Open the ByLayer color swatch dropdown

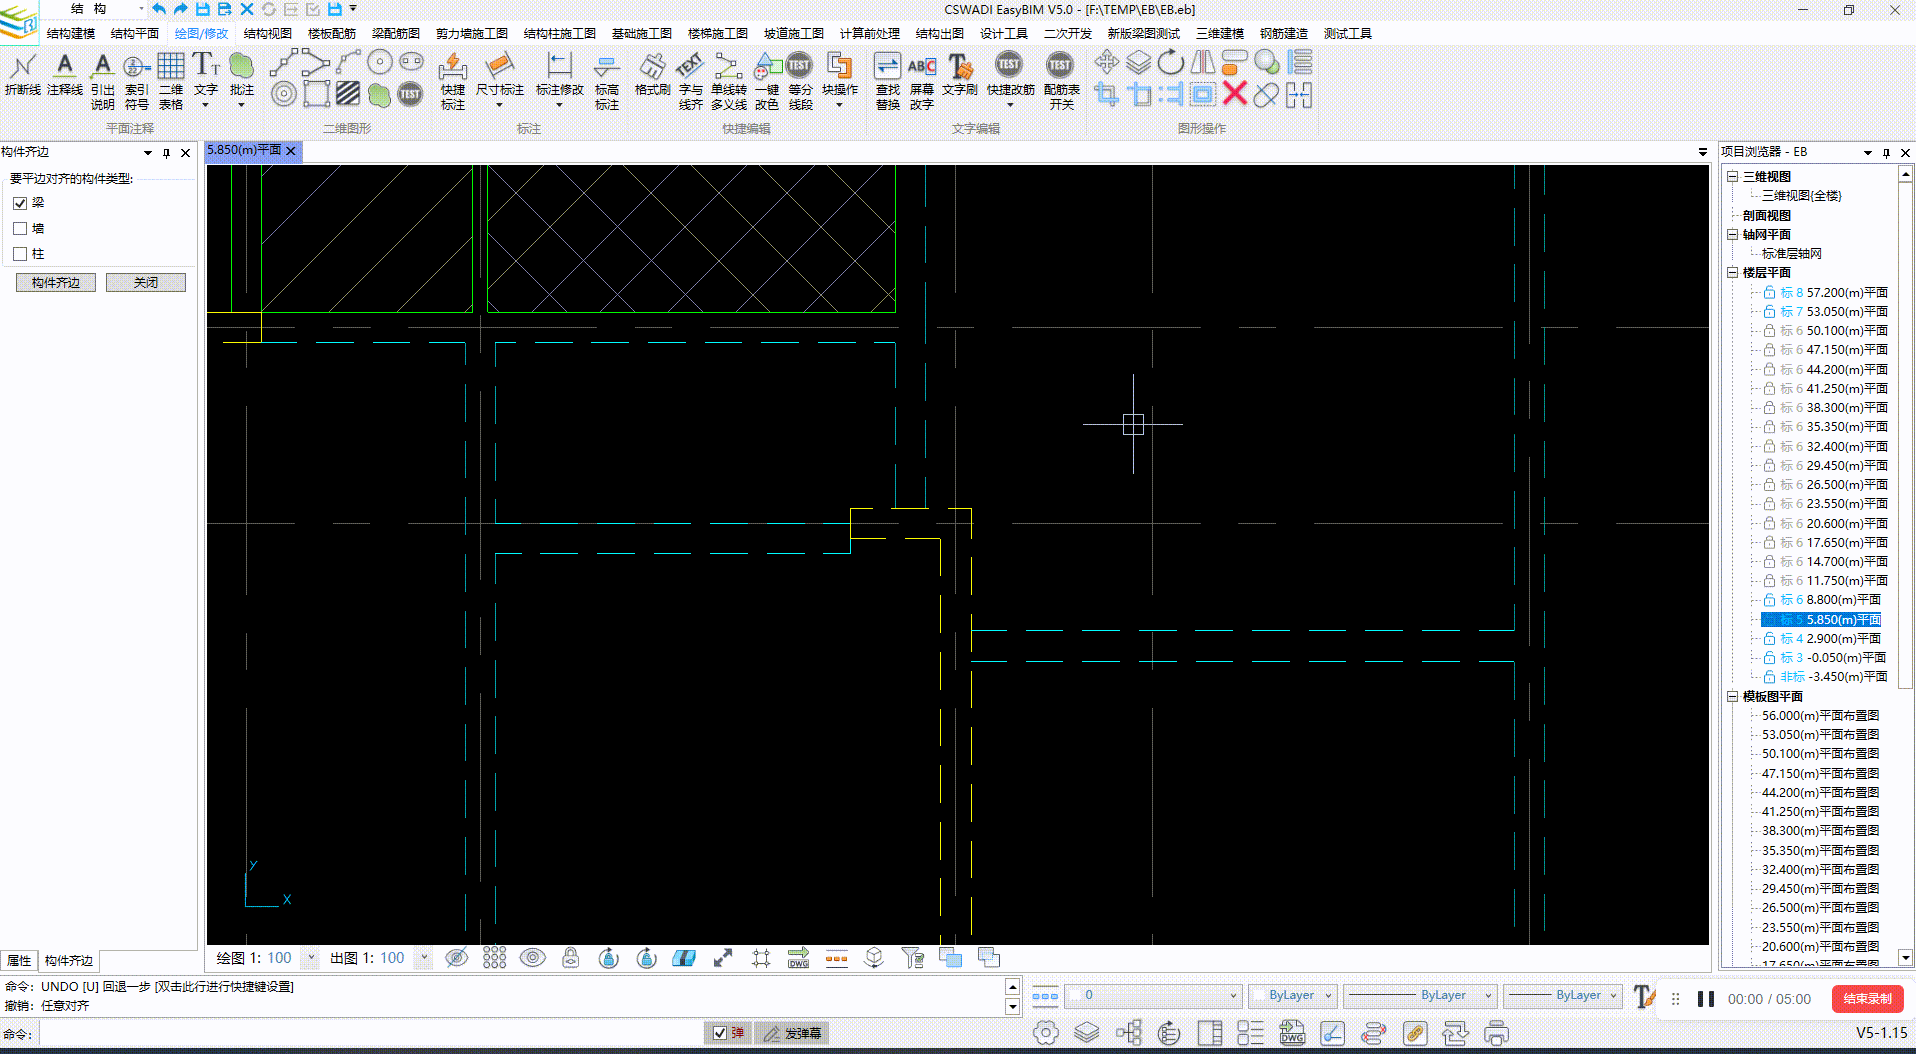click(1292, 995)
